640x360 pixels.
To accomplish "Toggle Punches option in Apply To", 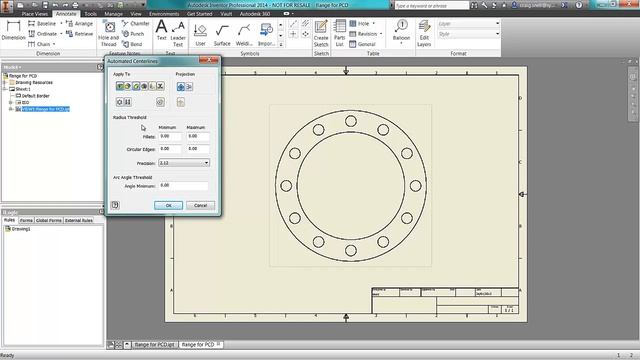I will (x=160, y=86).
